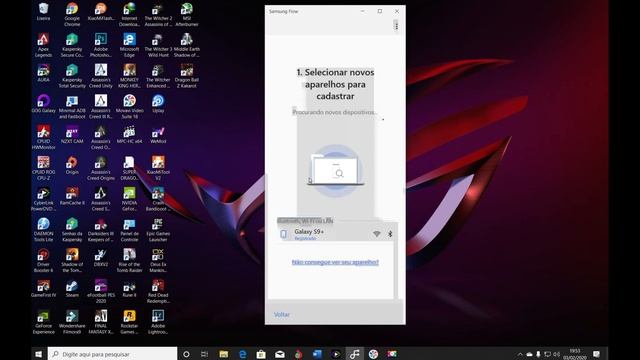640x360 pixels.
Task: Open the Rockstar Games Launcher shortcut
Action: tap(129, 322)
